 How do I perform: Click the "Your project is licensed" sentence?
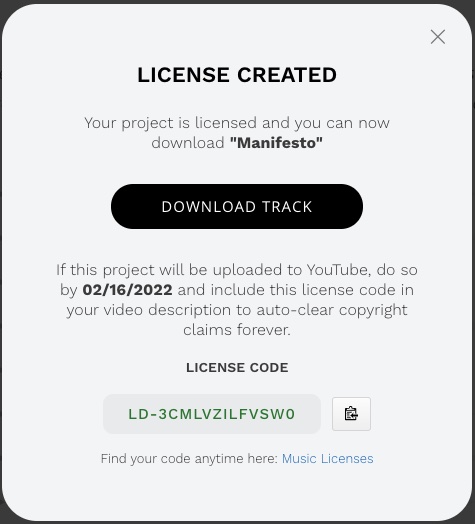pyautogui.click(x=170, y=123)
